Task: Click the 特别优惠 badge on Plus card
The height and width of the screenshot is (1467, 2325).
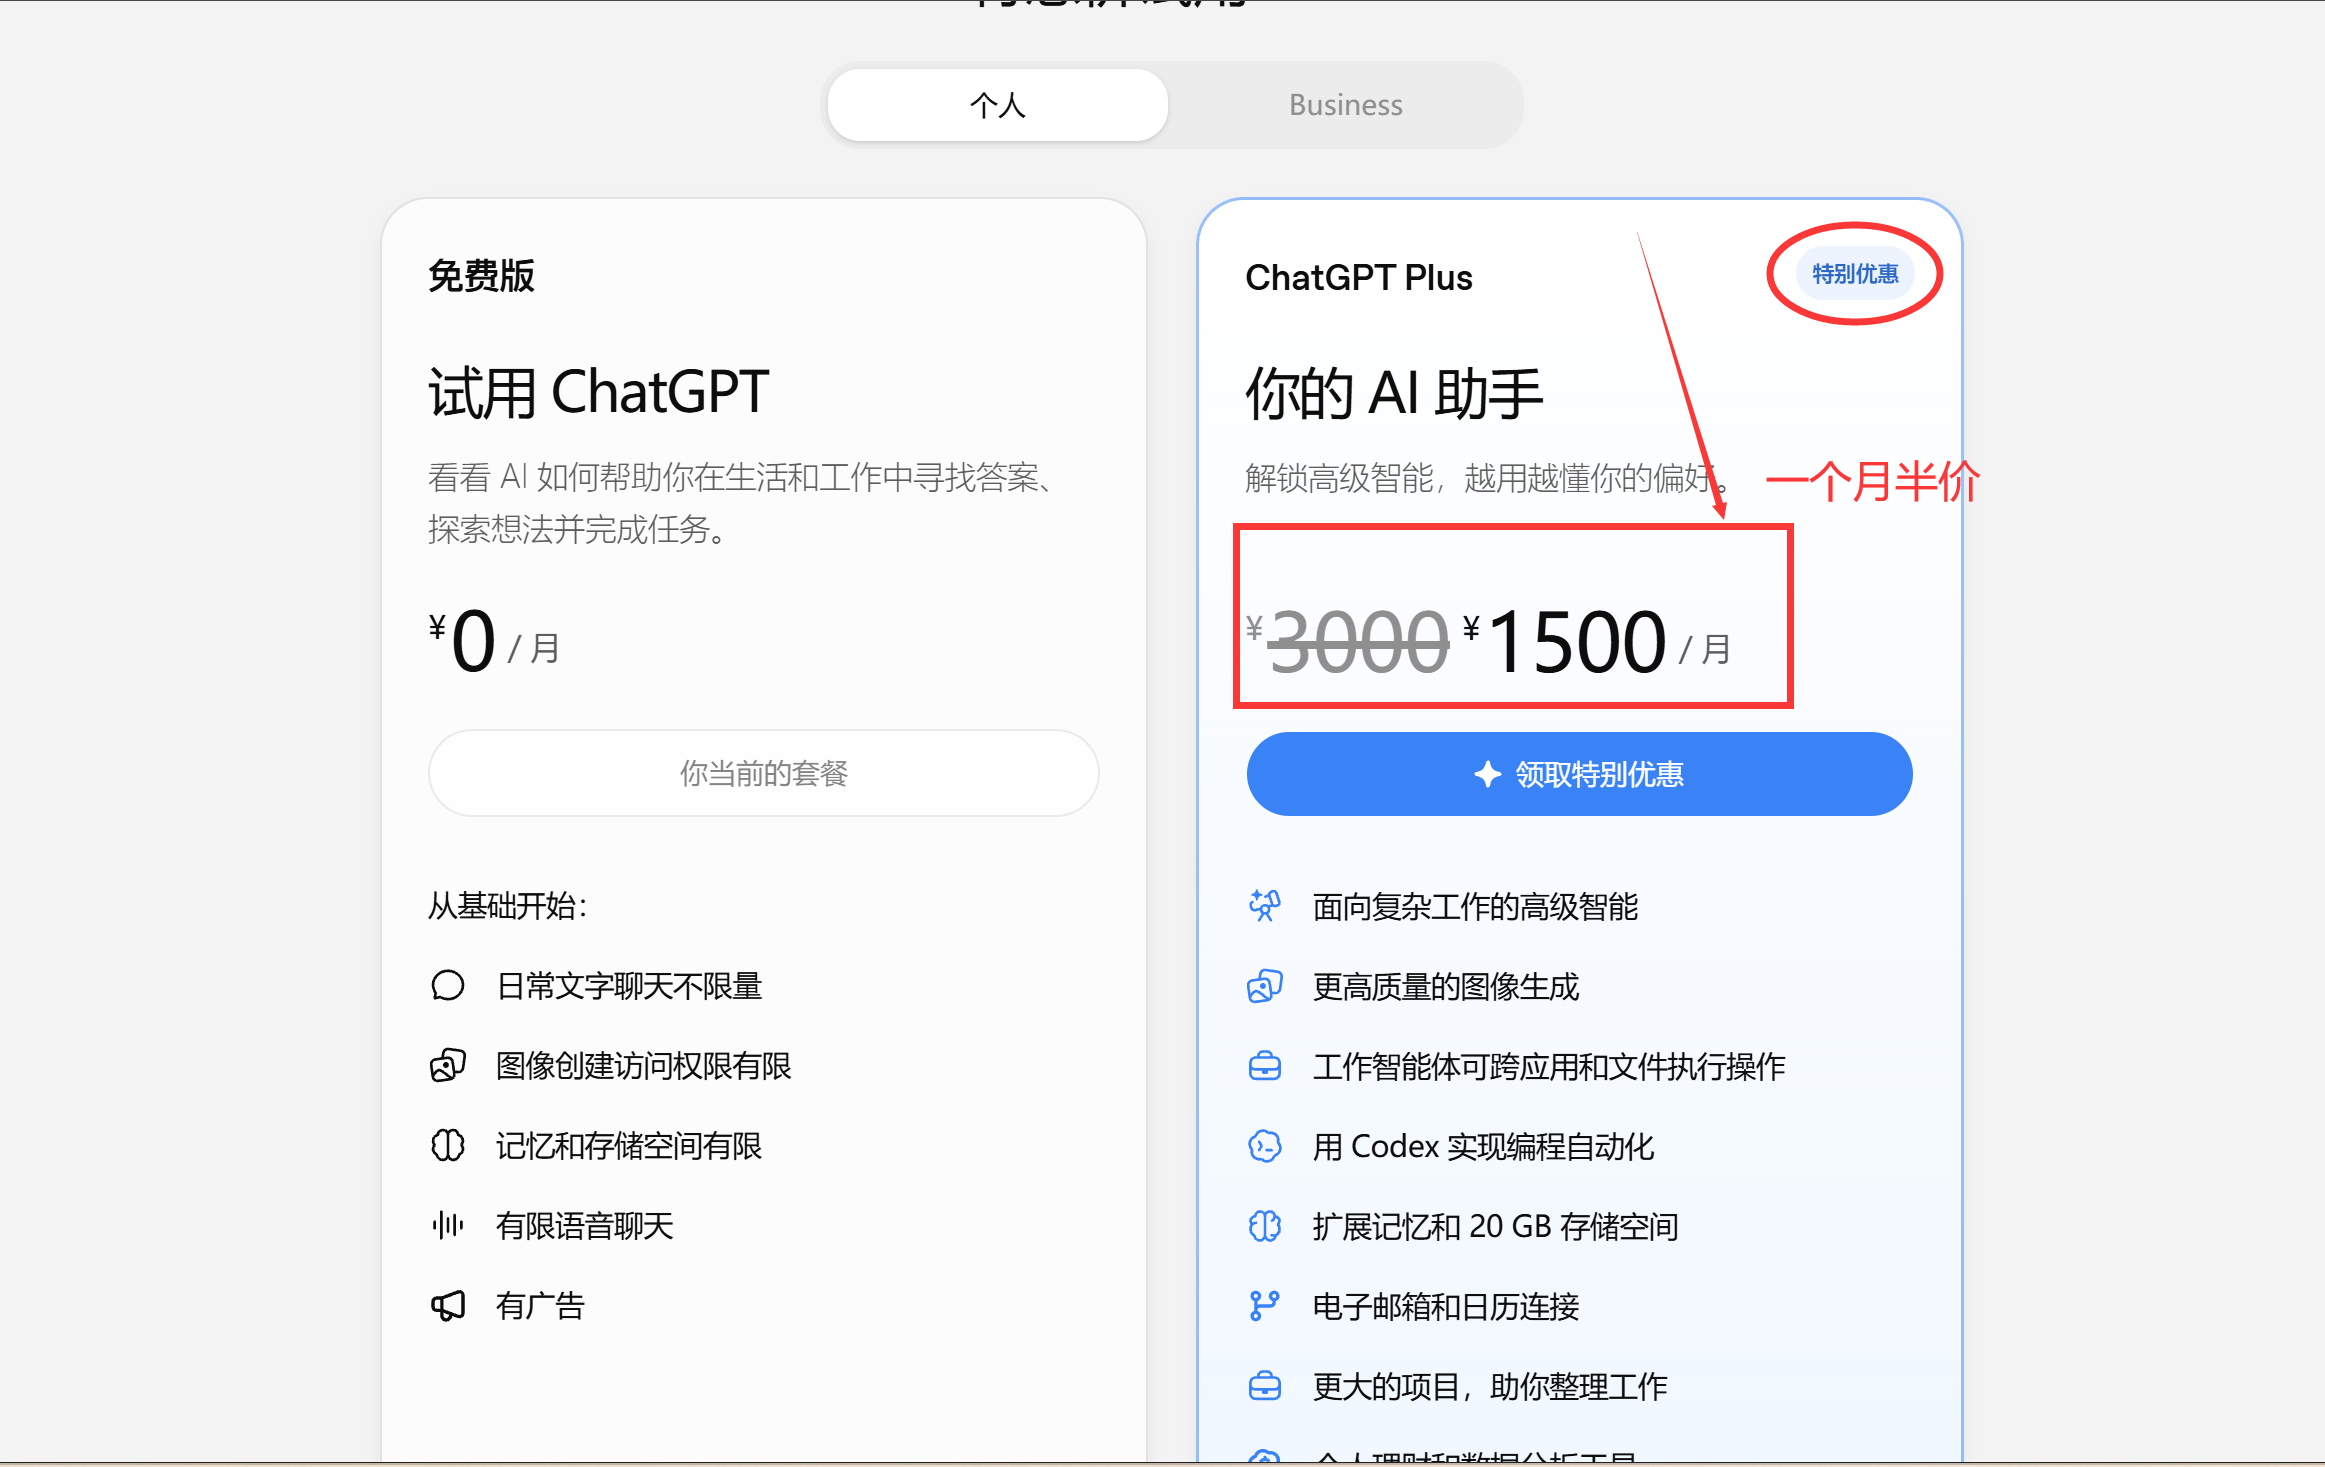Action: click(1855, 274)
